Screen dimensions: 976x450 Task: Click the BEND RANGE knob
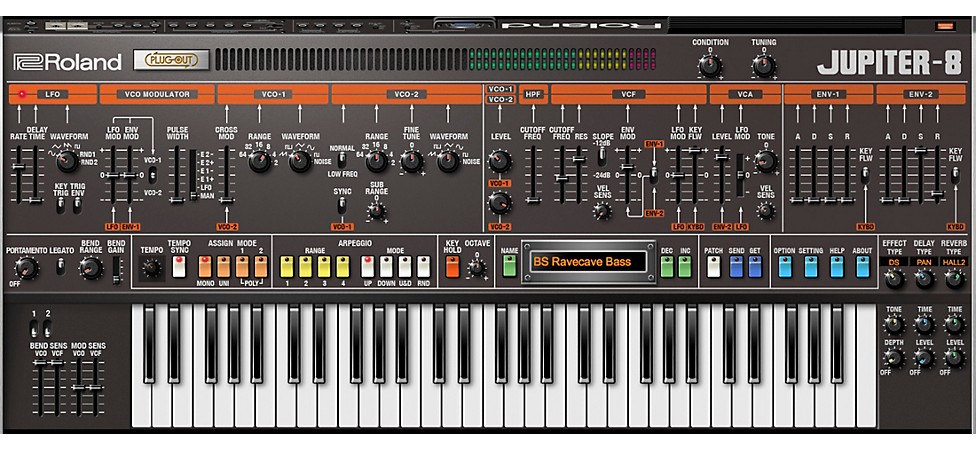[91, 268]
